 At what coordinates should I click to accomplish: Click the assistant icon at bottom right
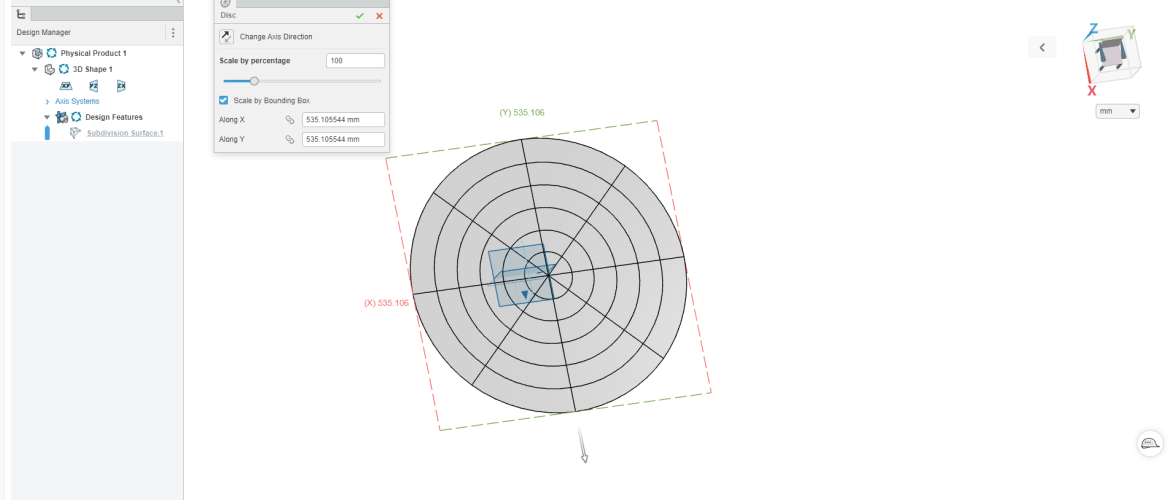point(1150,444)
